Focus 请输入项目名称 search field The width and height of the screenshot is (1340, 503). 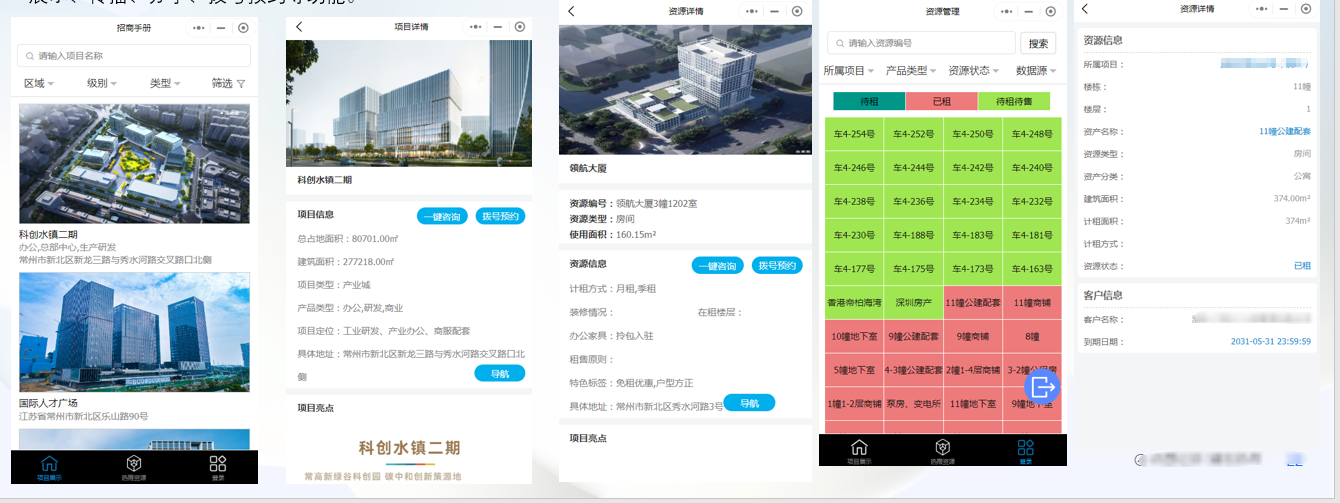(x=132, y=56)
